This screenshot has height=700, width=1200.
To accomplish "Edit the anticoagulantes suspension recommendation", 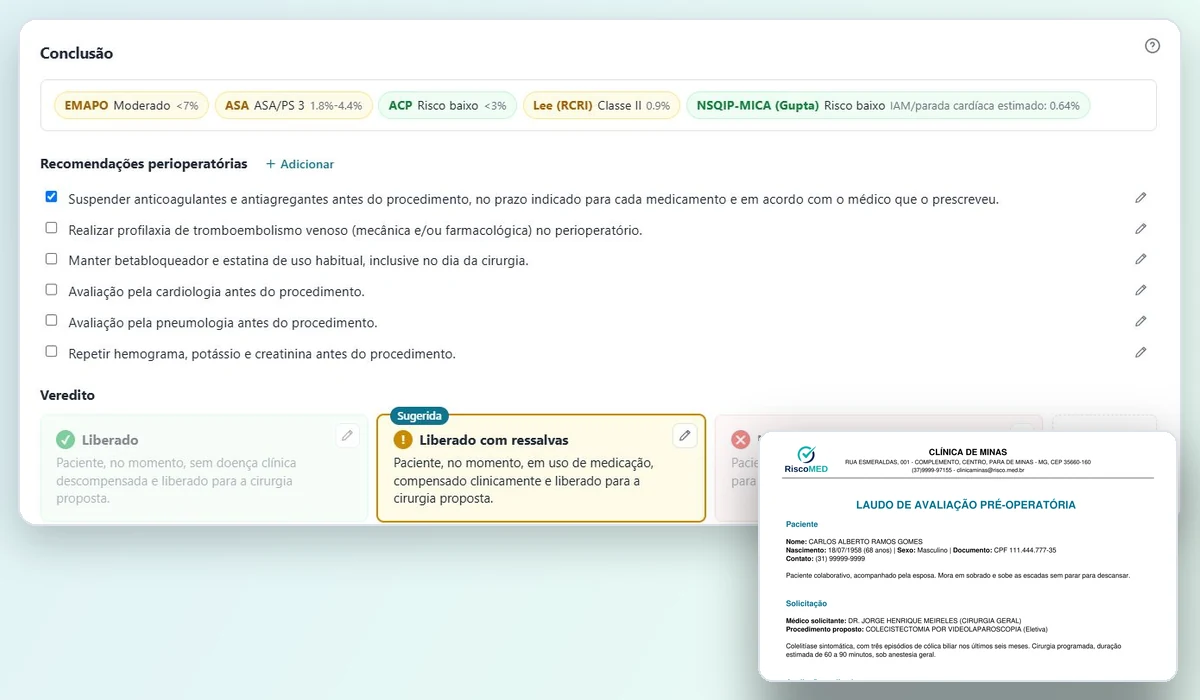I will click(x=1141, y=198).
